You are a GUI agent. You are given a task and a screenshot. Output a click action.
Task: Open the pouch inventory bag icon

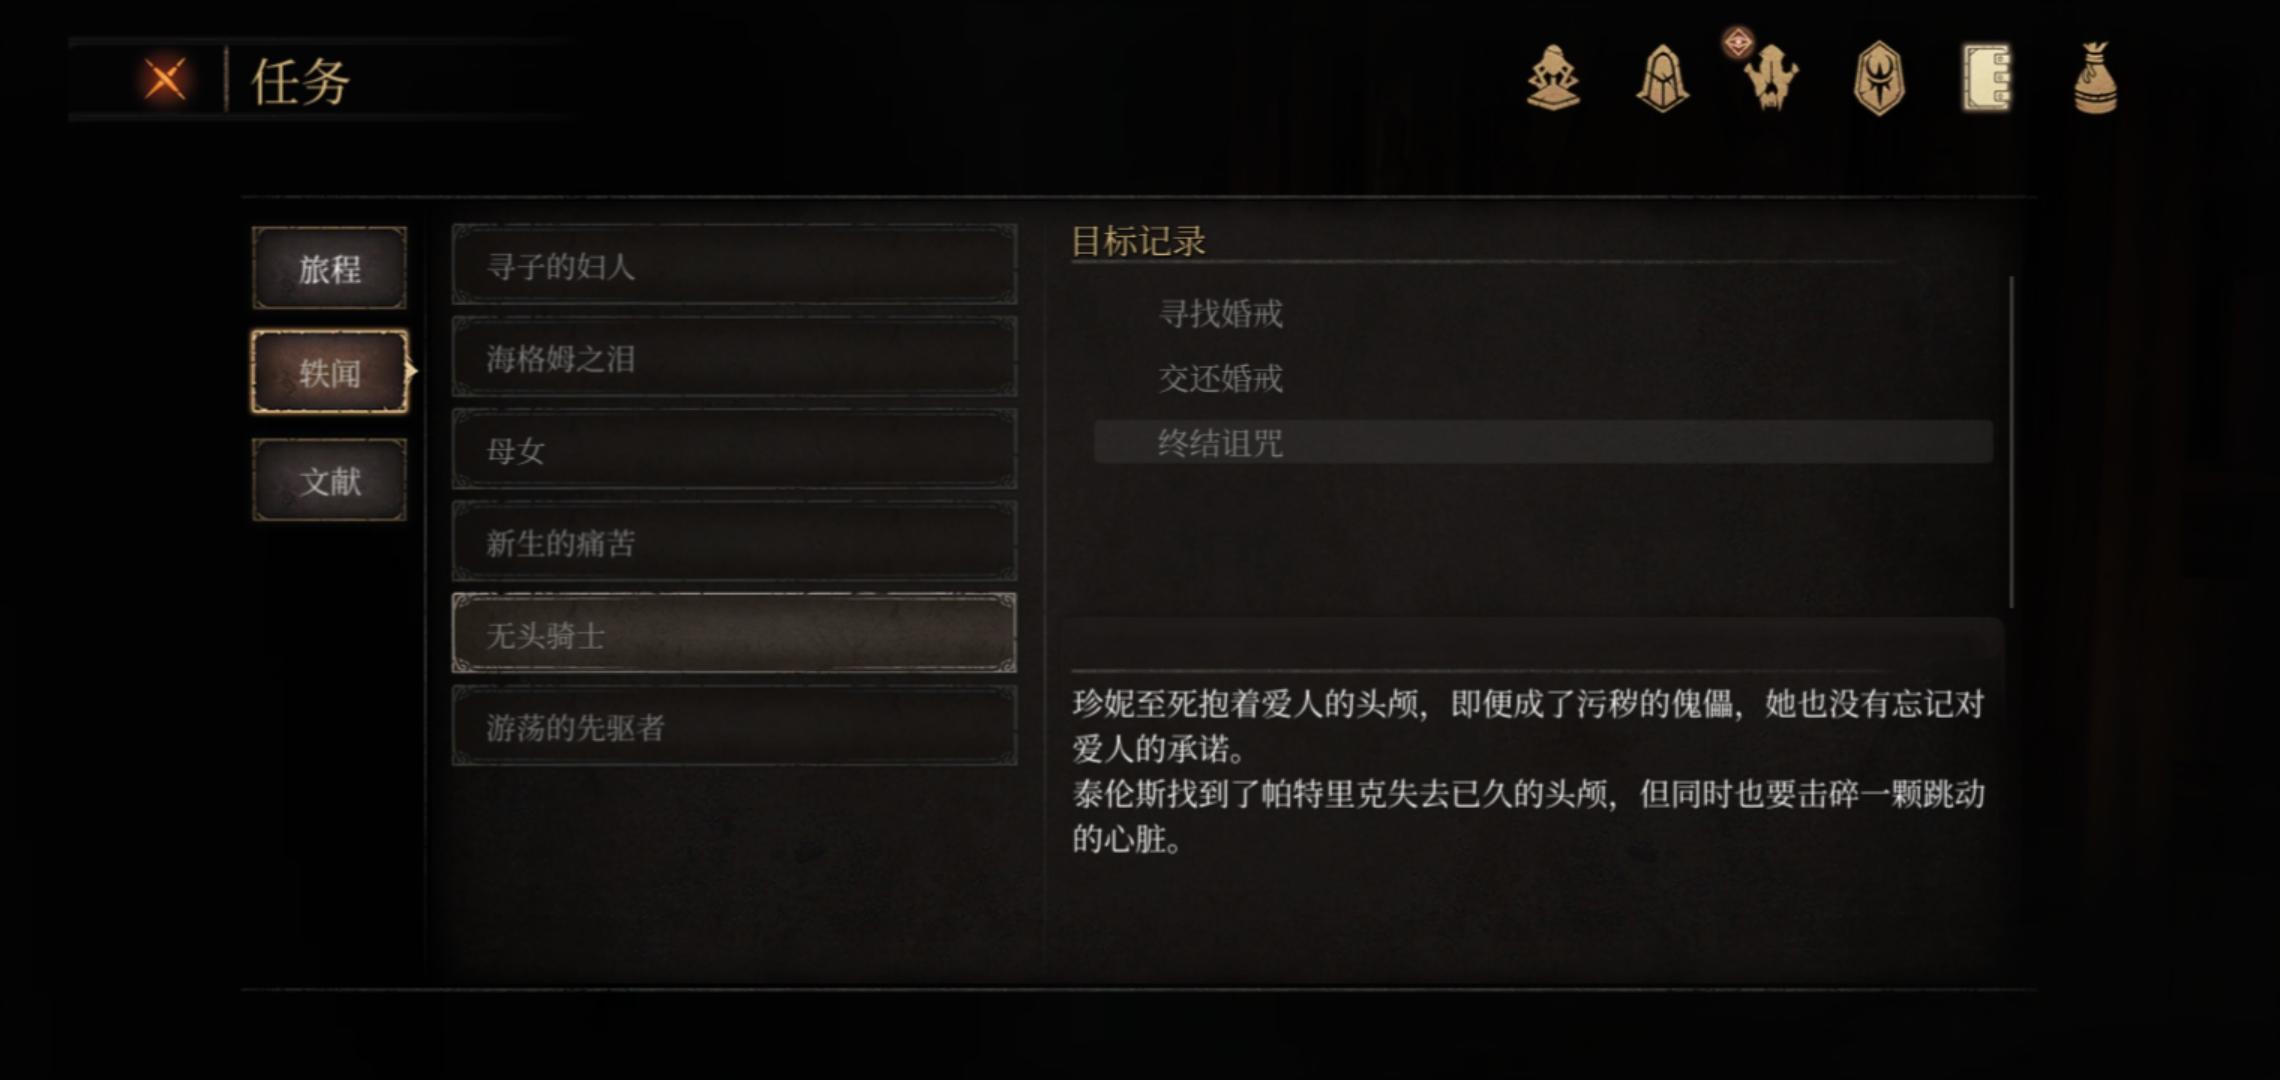pyautogui.click(x=2095, y=78)
